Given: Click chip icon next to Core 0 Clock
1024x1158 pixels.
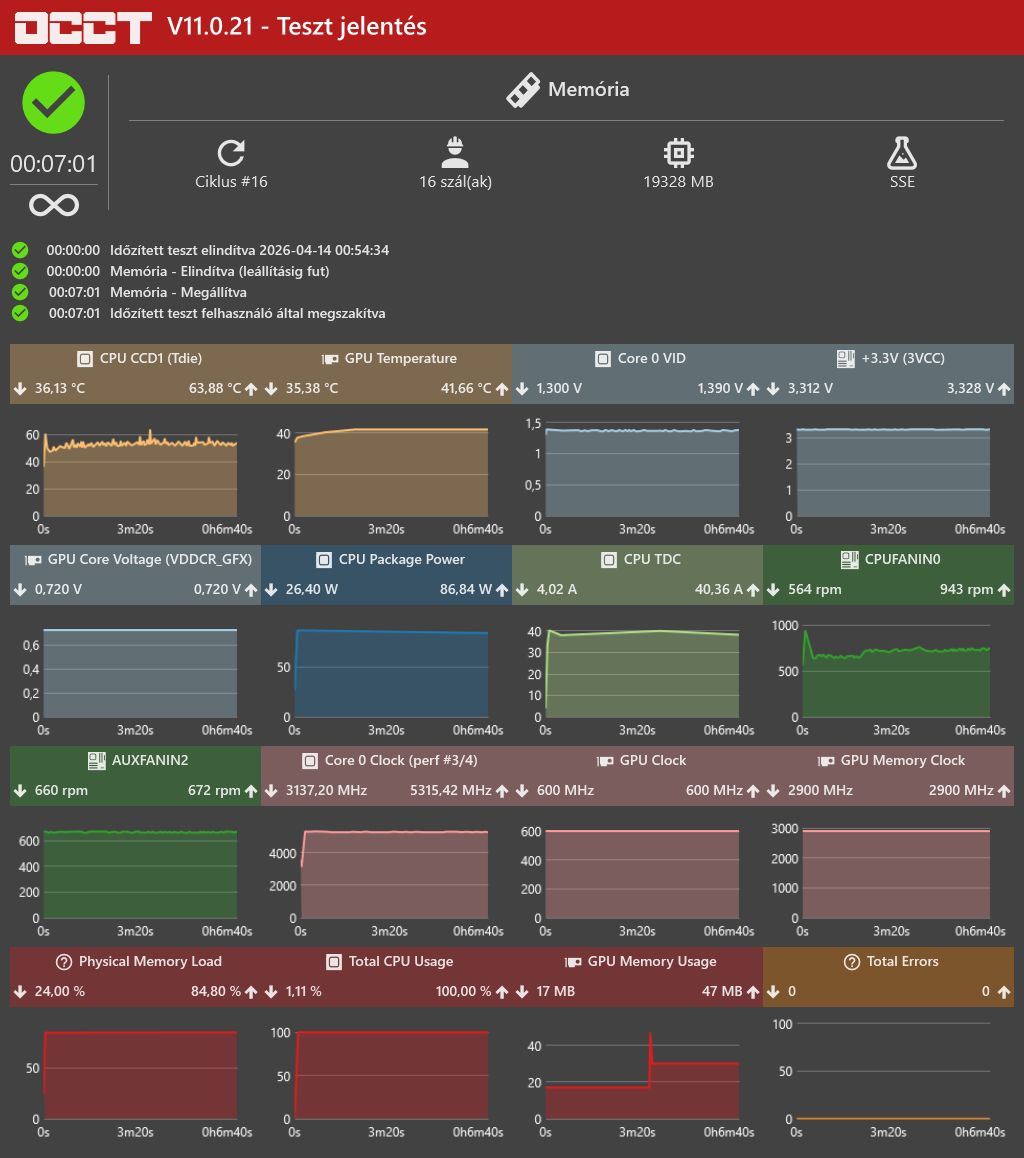Looking at the screenshot, I should pyautogui.click(x=310, y=761).
